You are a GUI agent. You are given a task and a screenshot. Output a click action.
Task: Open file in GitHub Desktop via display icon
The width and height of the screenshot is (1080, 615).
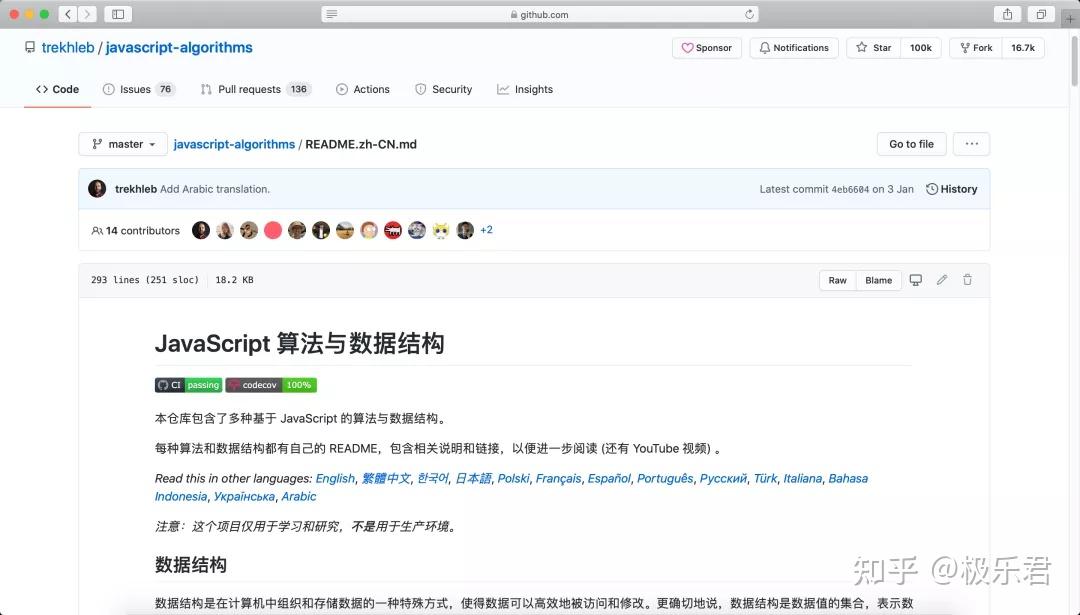point(916,280)
